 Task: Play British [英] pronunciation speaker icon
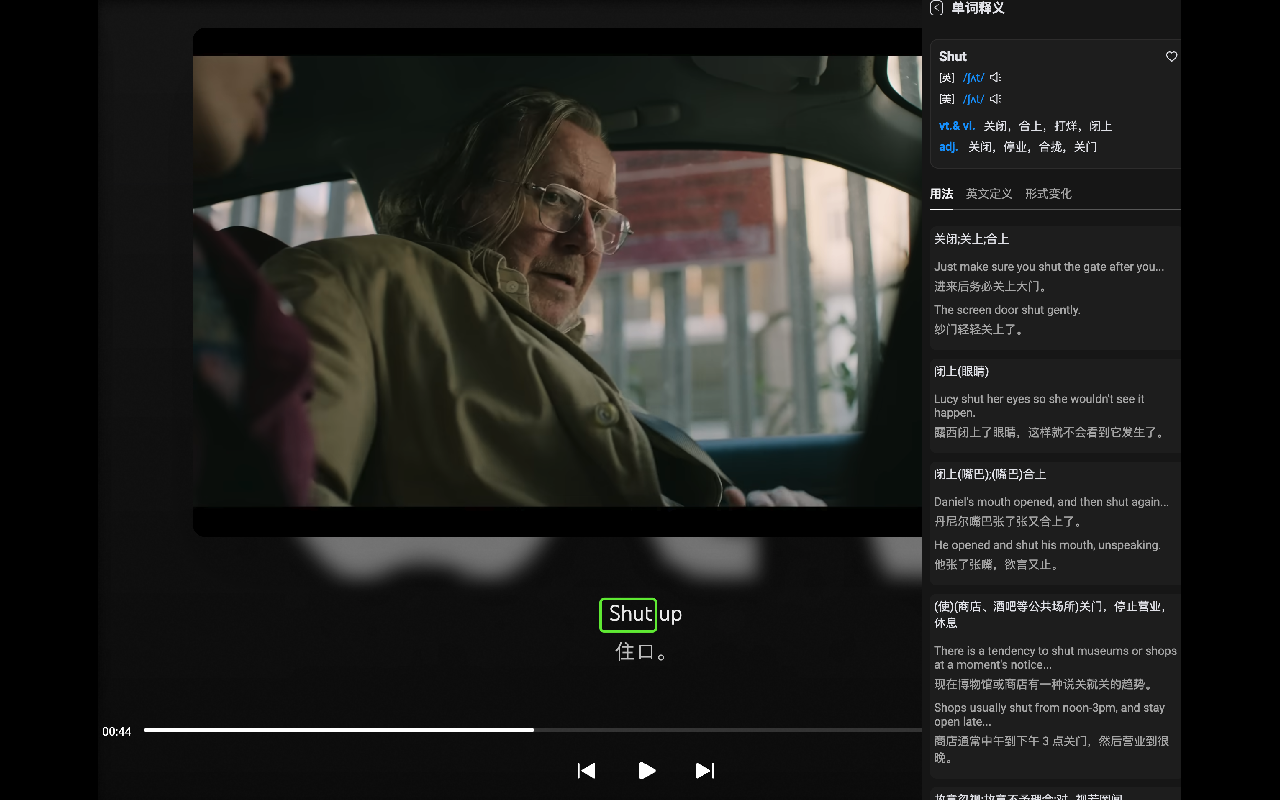click(x=996, y=78)
